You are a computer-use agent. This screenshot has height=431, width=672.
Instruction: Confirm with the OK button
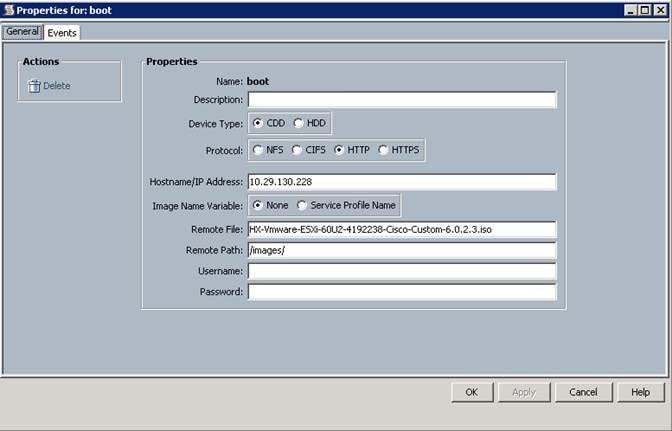(472, 392)
